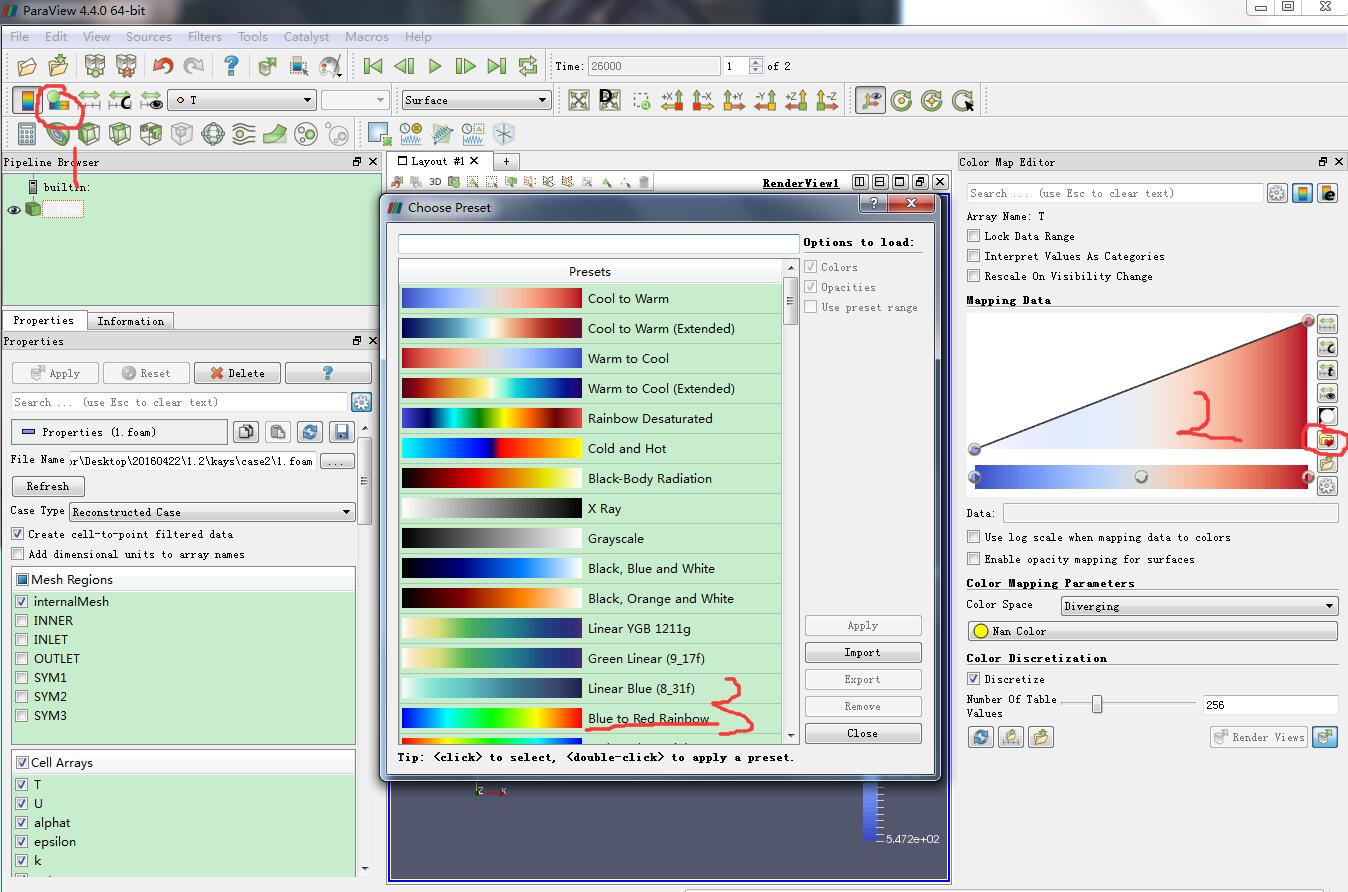Click the Reset Camera icon

578,100
